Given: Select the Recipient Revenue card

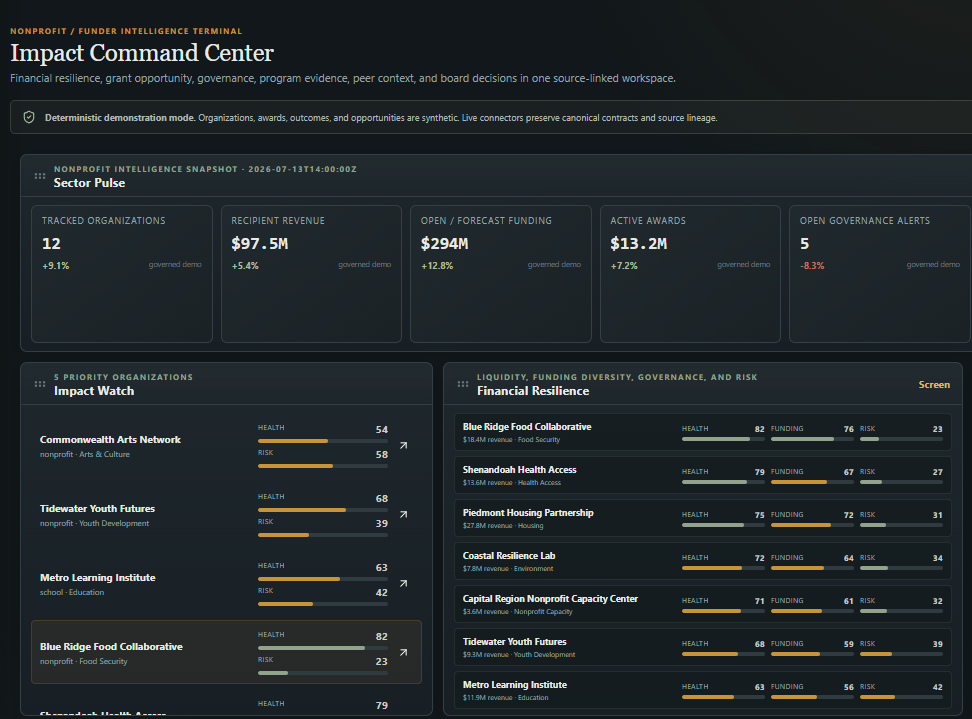Looking at the screenshot, I should [311, 274].
